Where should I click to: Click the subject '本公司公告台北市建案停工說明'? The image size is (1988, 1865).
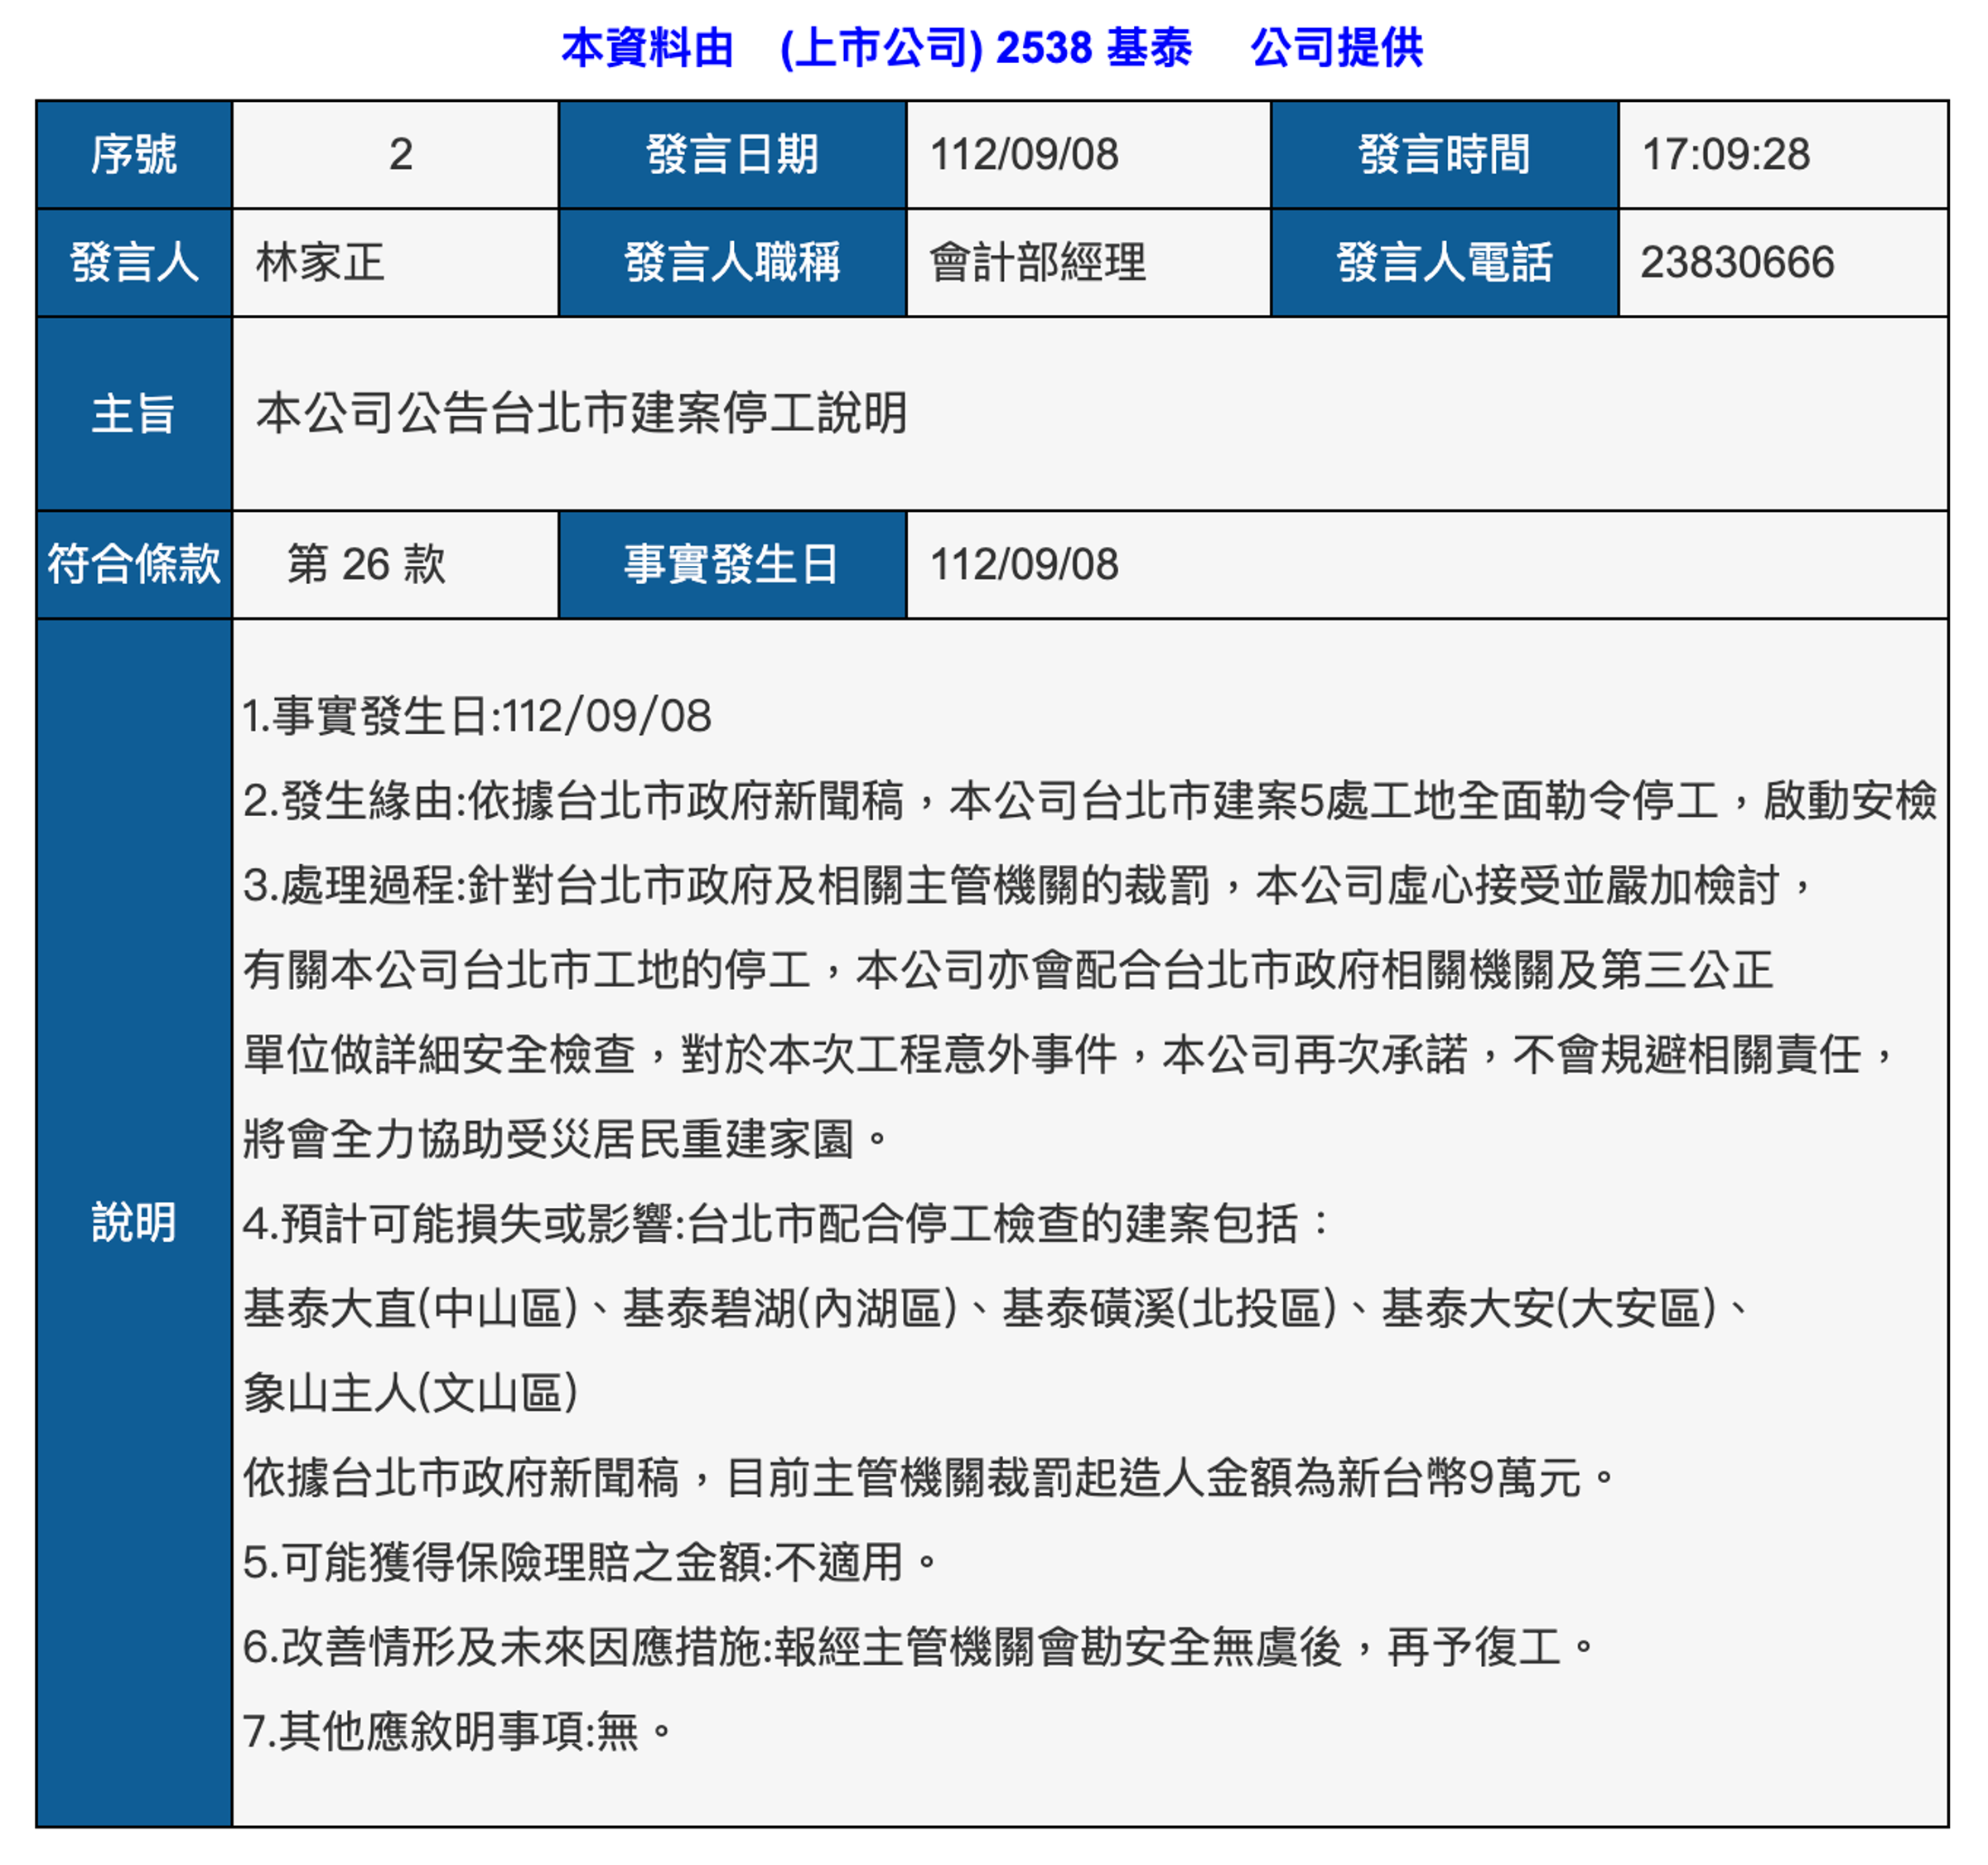point(581,413)
